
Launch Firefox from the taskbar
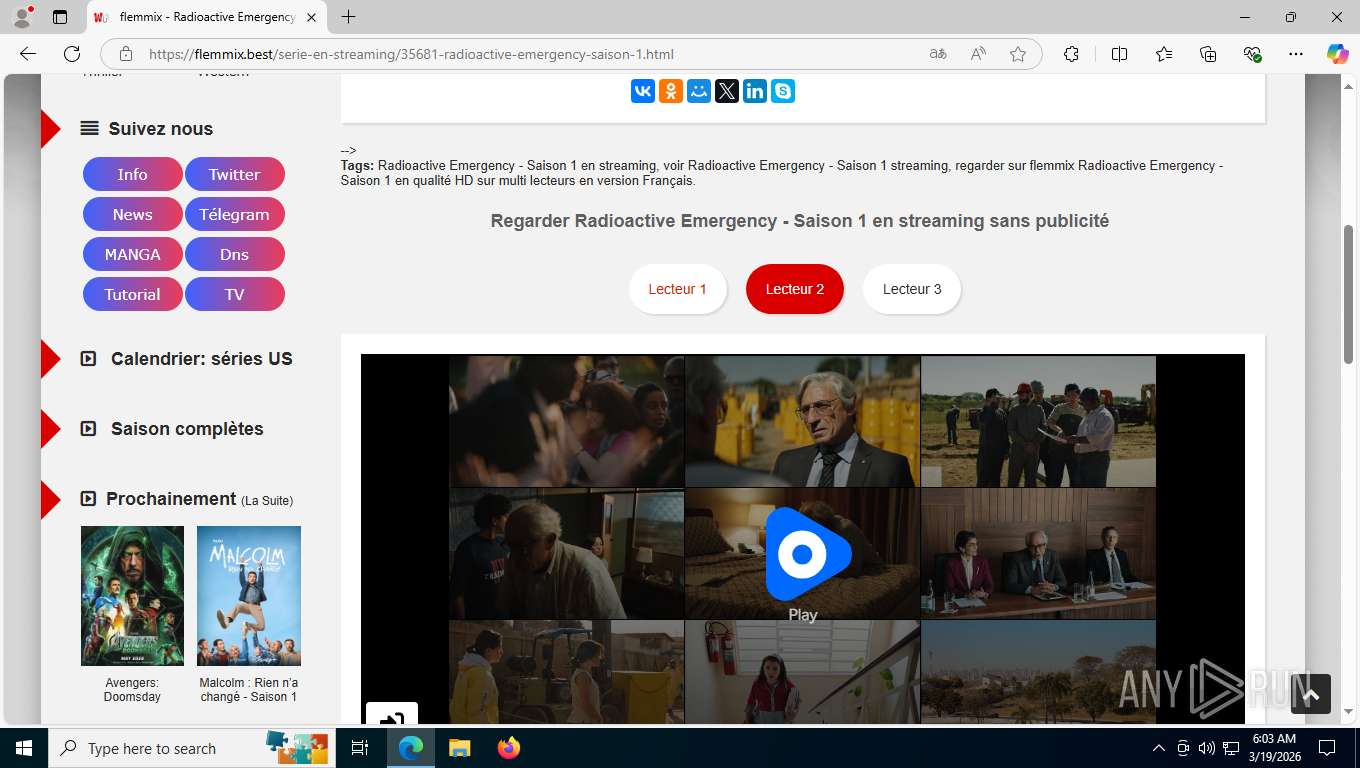tap(509, 748)
